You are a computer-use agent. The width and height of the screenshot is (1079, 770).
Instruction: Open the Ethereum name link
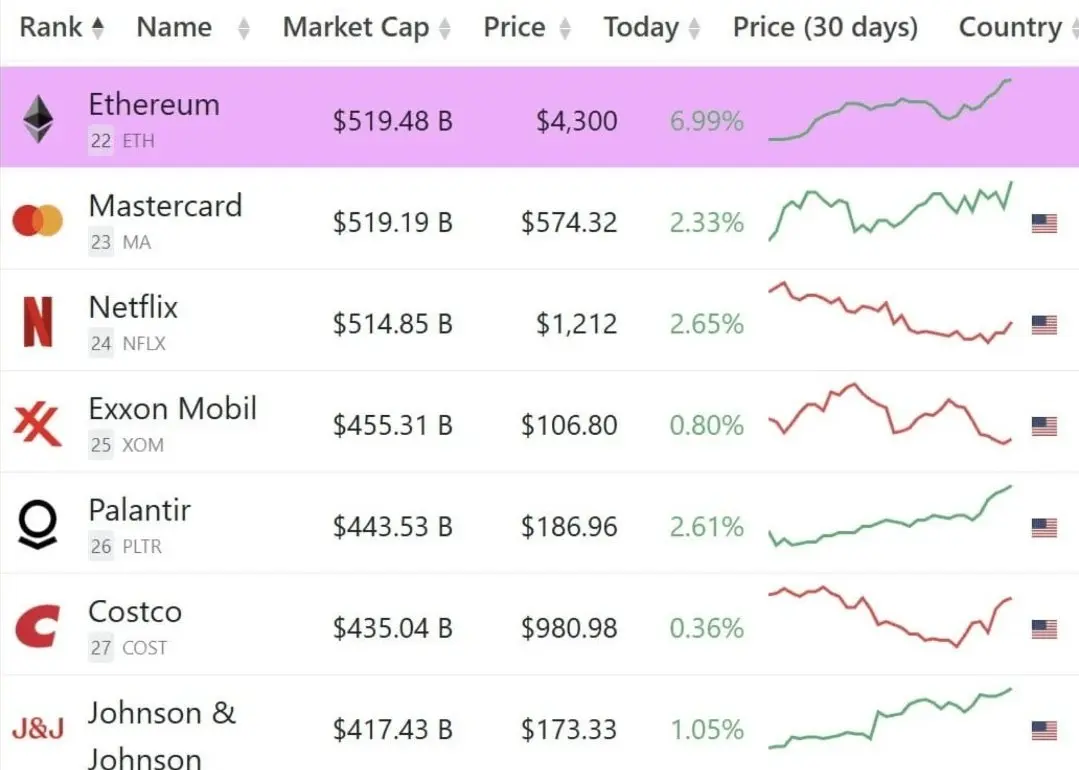click(x=154, y=105)
